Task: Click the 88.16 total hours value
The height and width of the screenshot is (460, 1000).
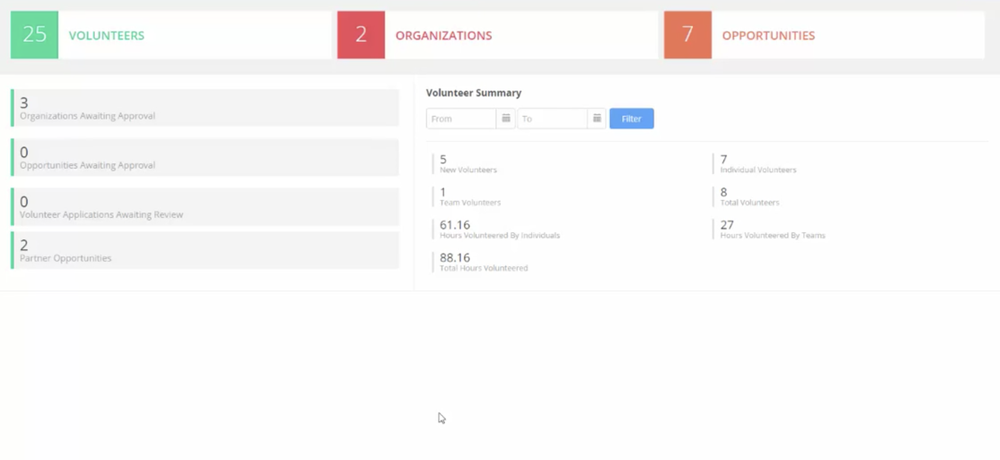Action: [x=455, y=258]
